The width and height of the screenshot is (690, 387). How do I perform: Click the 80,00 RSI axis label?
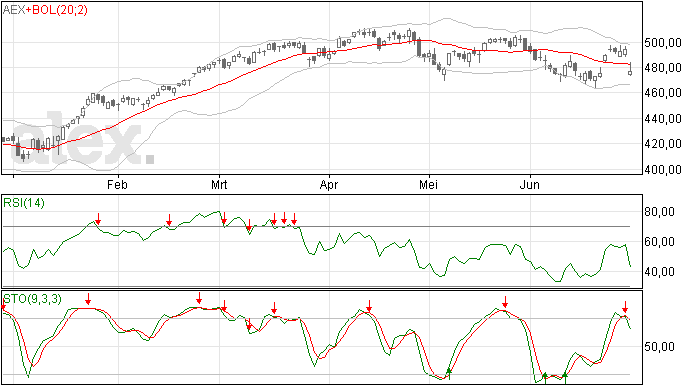[659, 212]
